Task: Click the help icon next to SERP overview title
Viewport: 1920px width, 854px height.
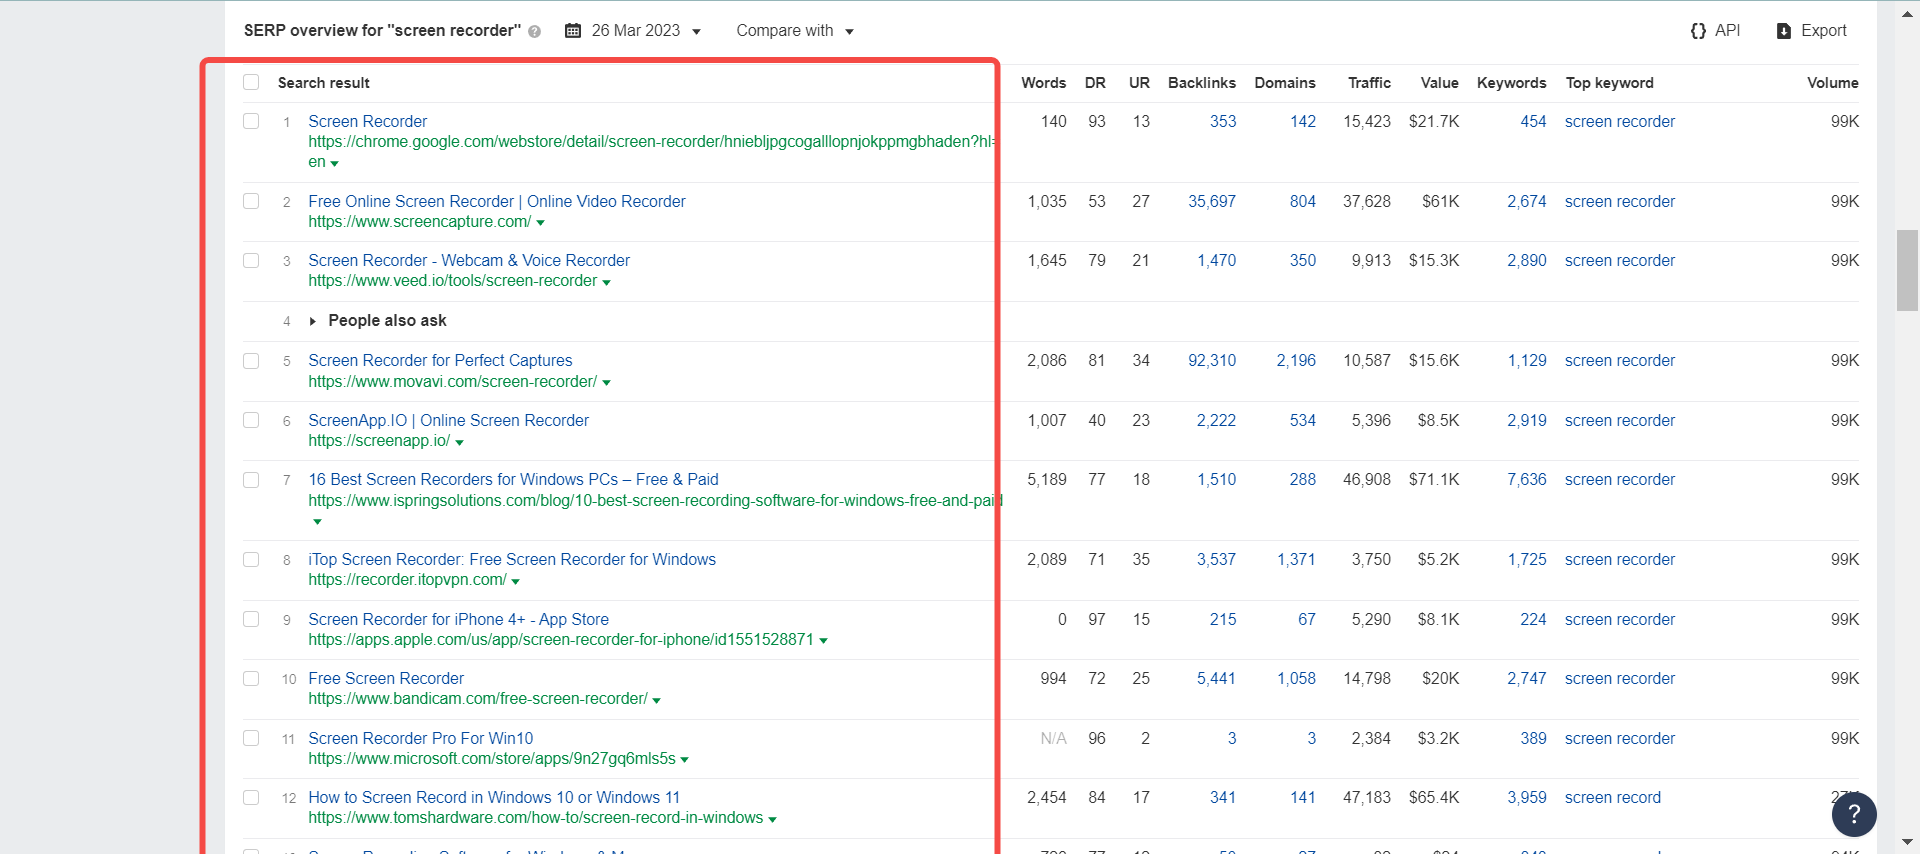Action: coord(535,32)
